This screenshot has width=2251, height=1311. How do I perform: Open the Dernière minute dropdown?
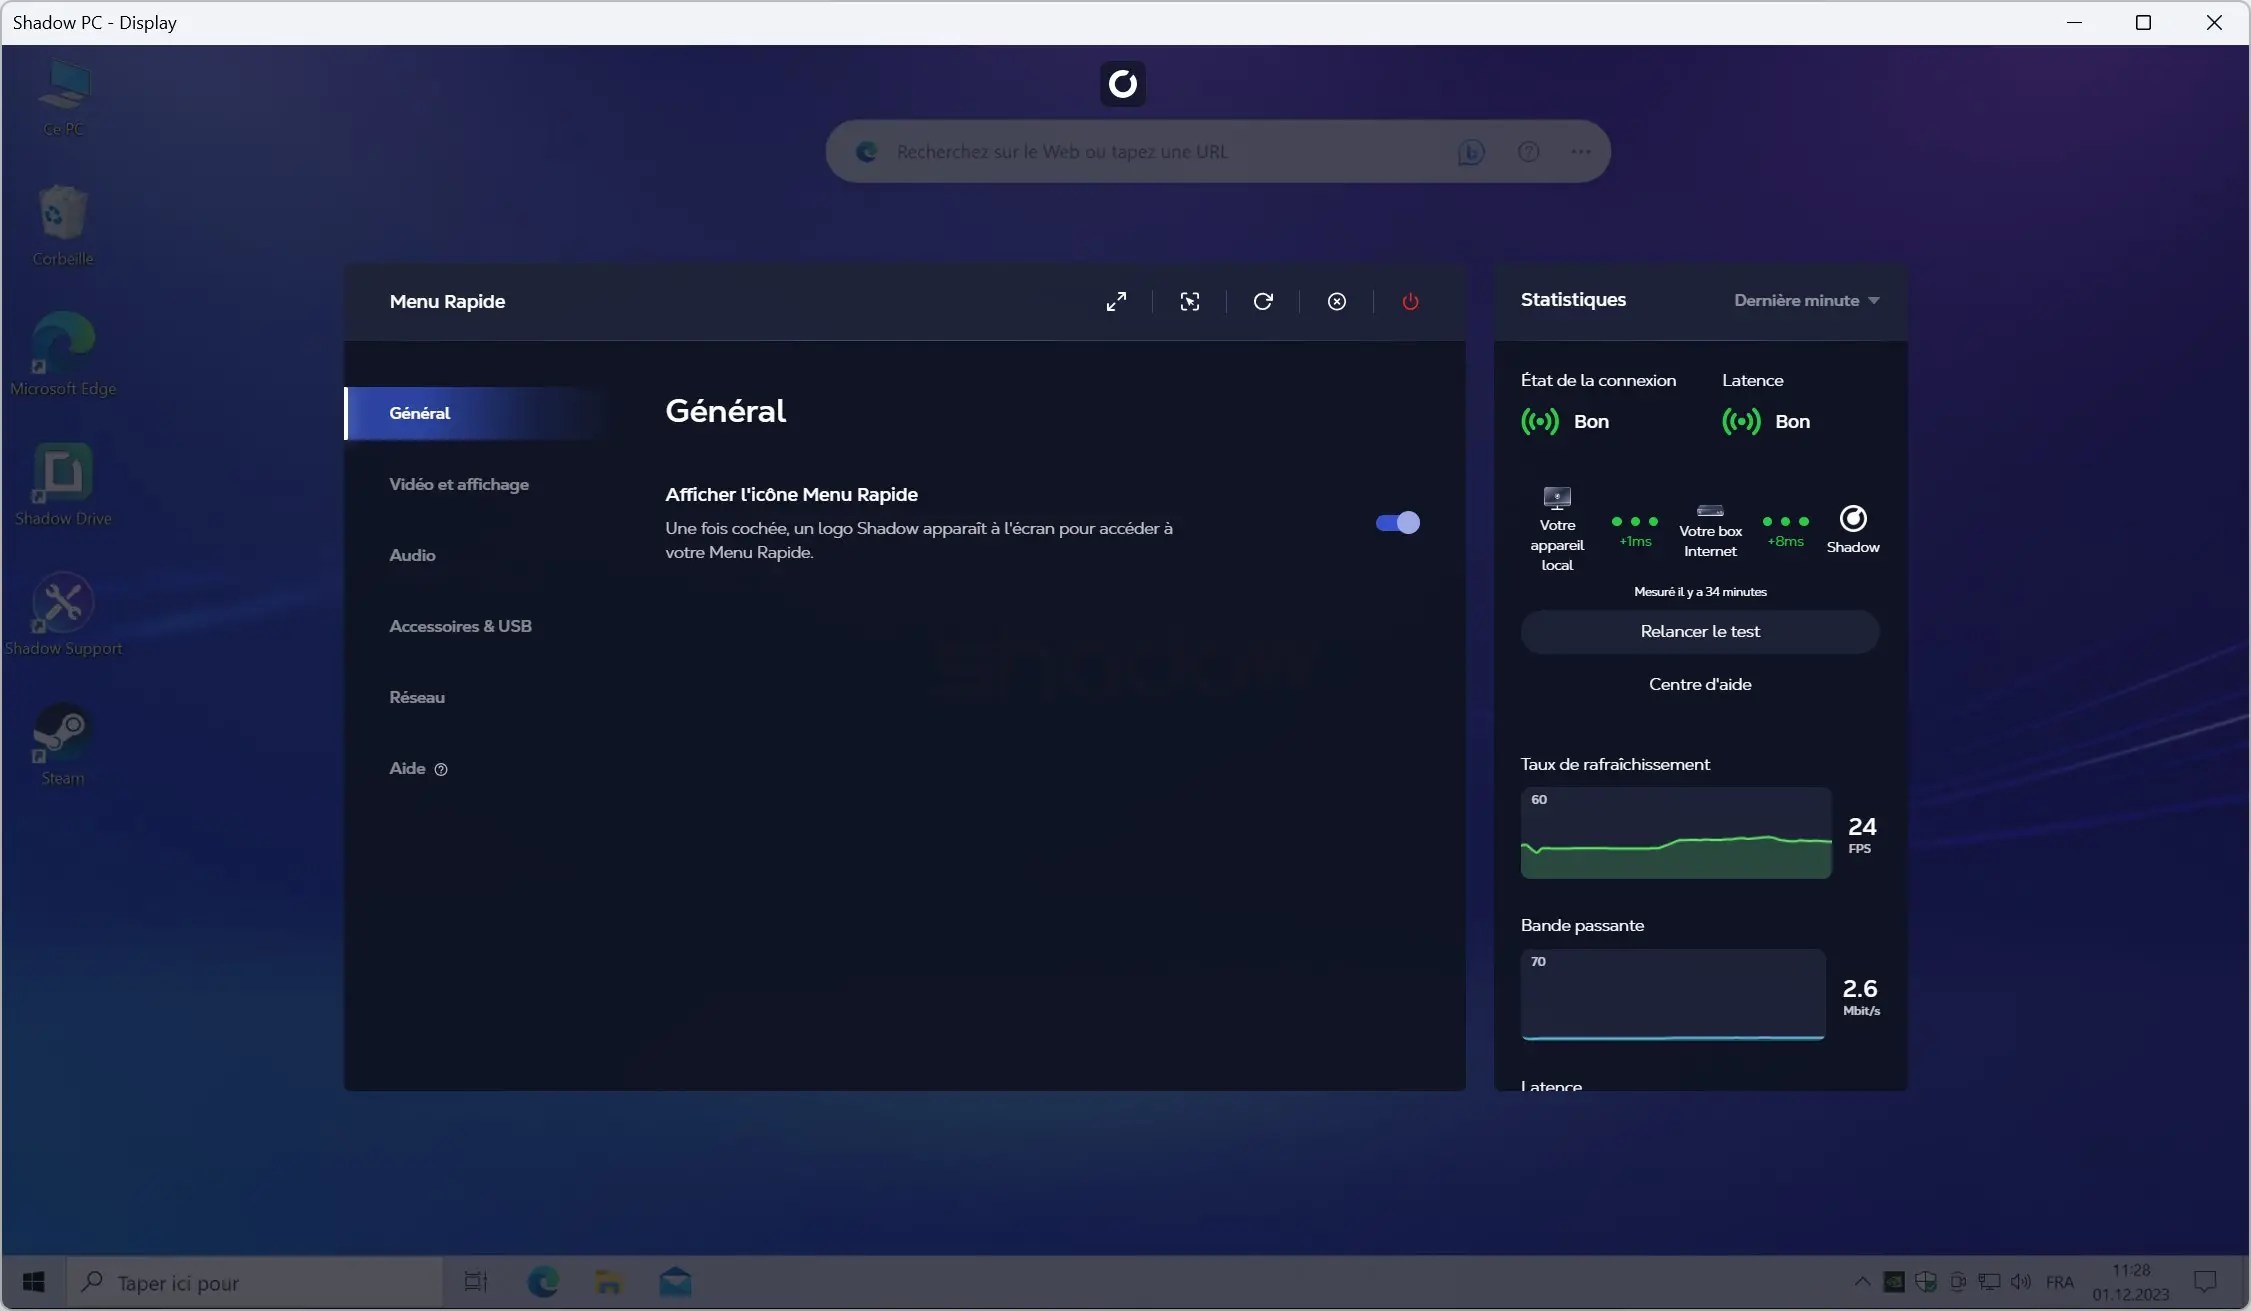tap(1806, 300)
